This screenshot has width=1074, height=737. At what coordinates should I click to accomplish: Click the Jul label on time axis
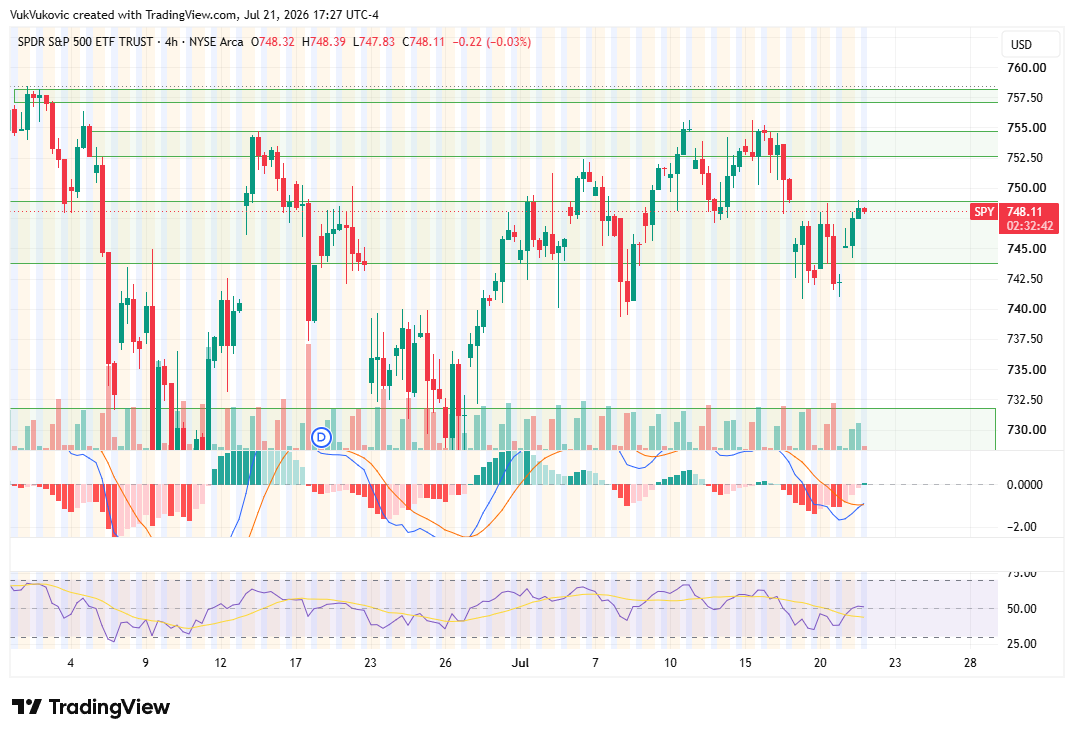521,662
